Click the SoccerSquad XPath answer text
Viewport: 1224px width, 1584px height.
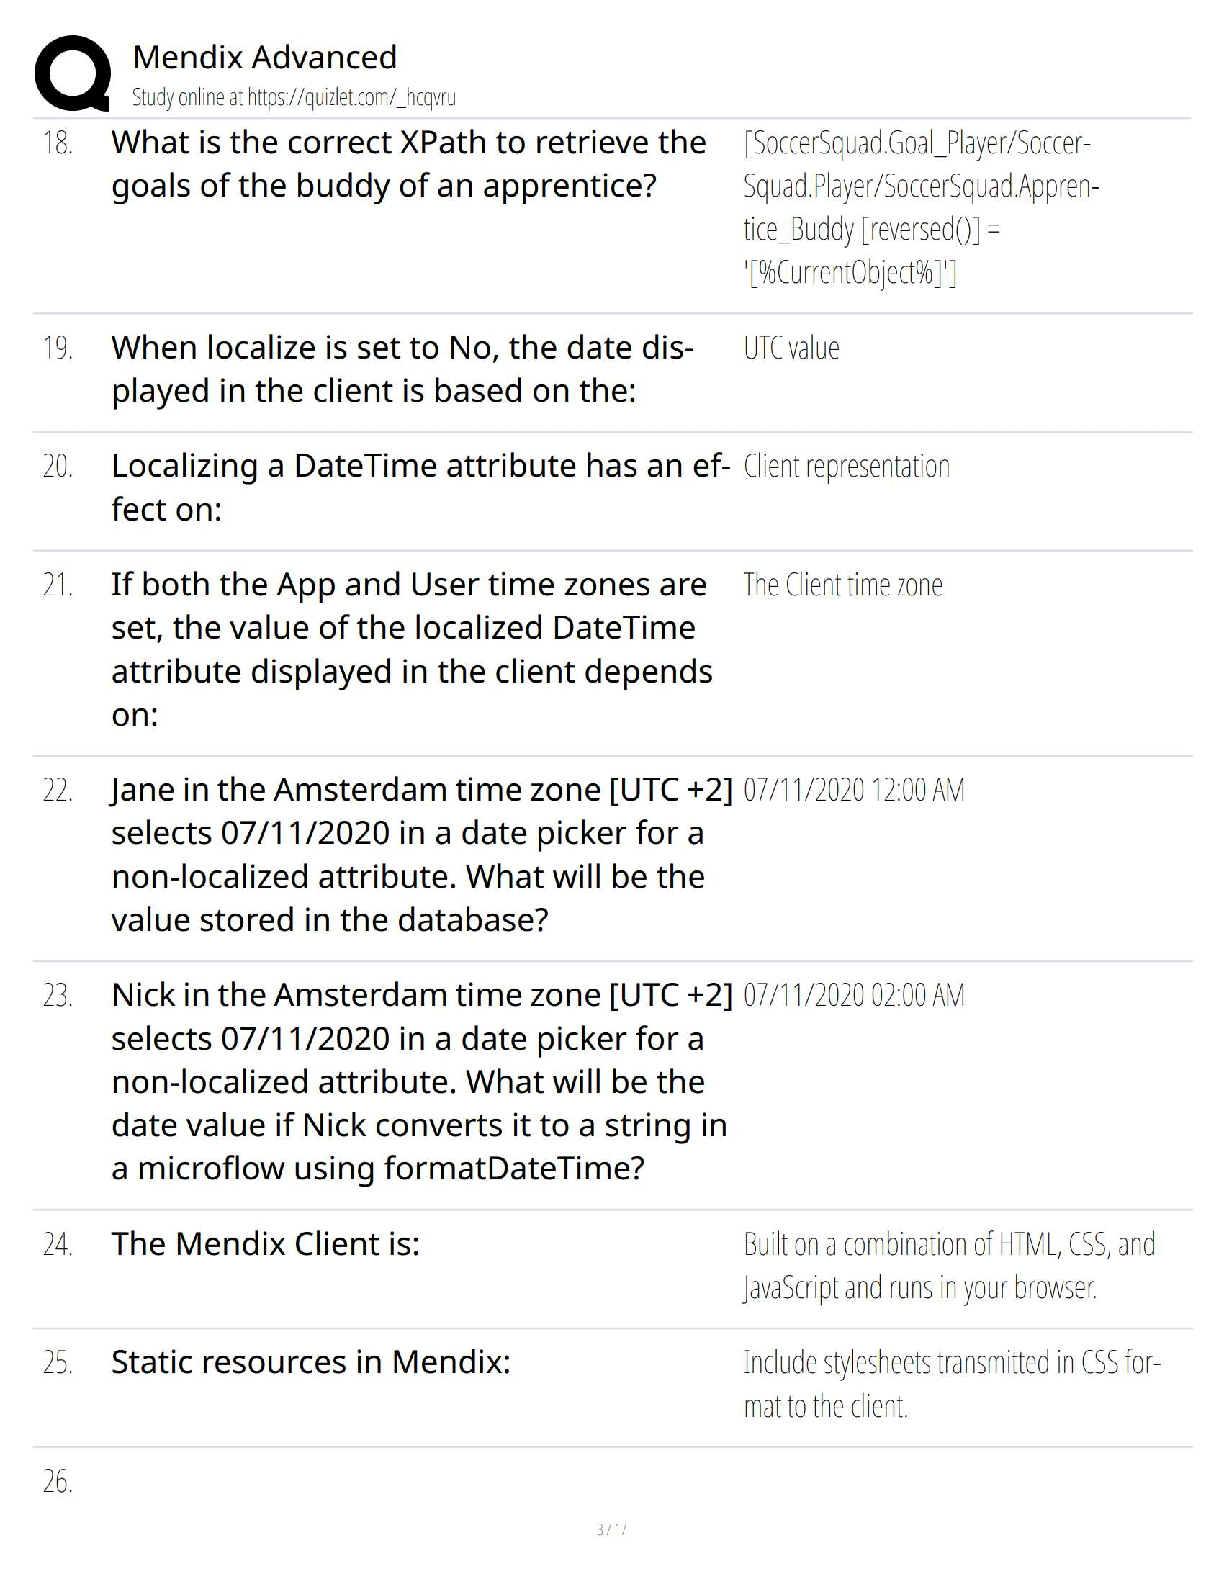click(921, 208)
